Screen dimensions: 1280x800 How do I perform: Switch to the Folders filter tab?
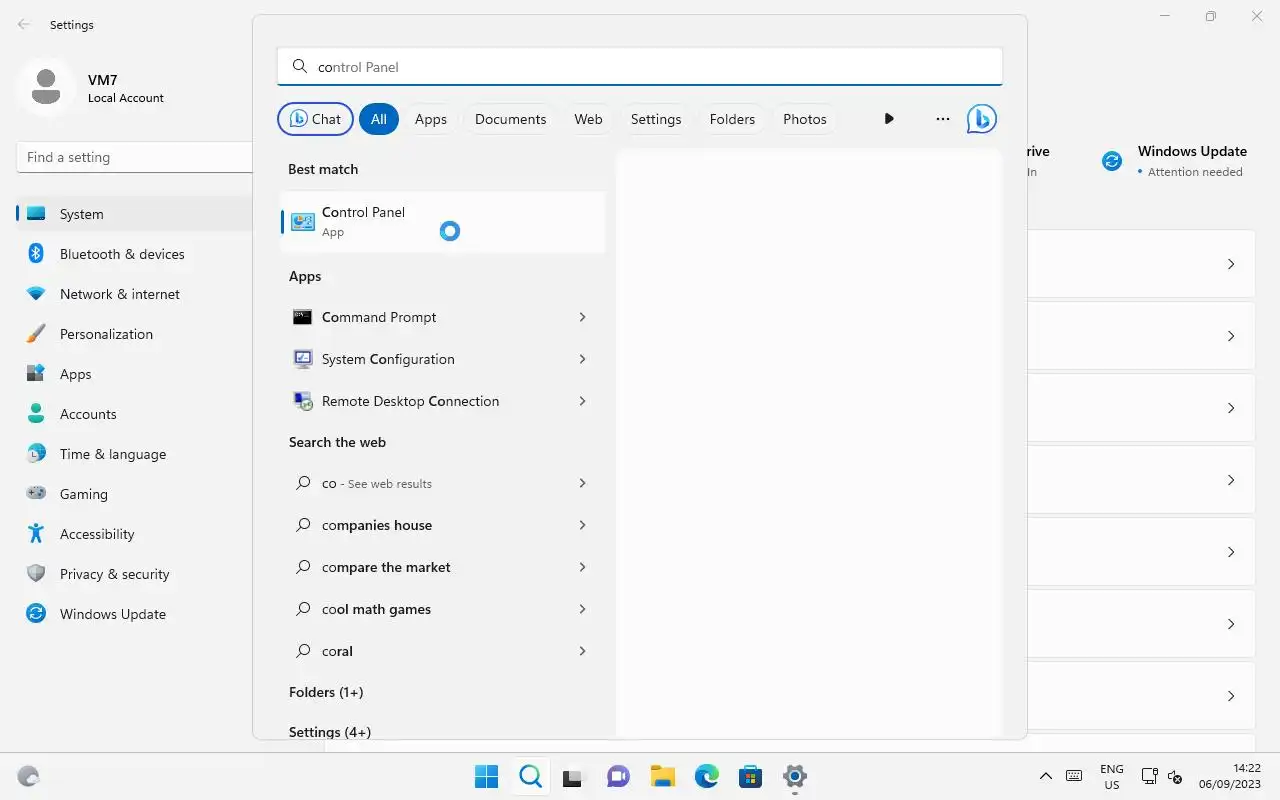tap(732, 119)
